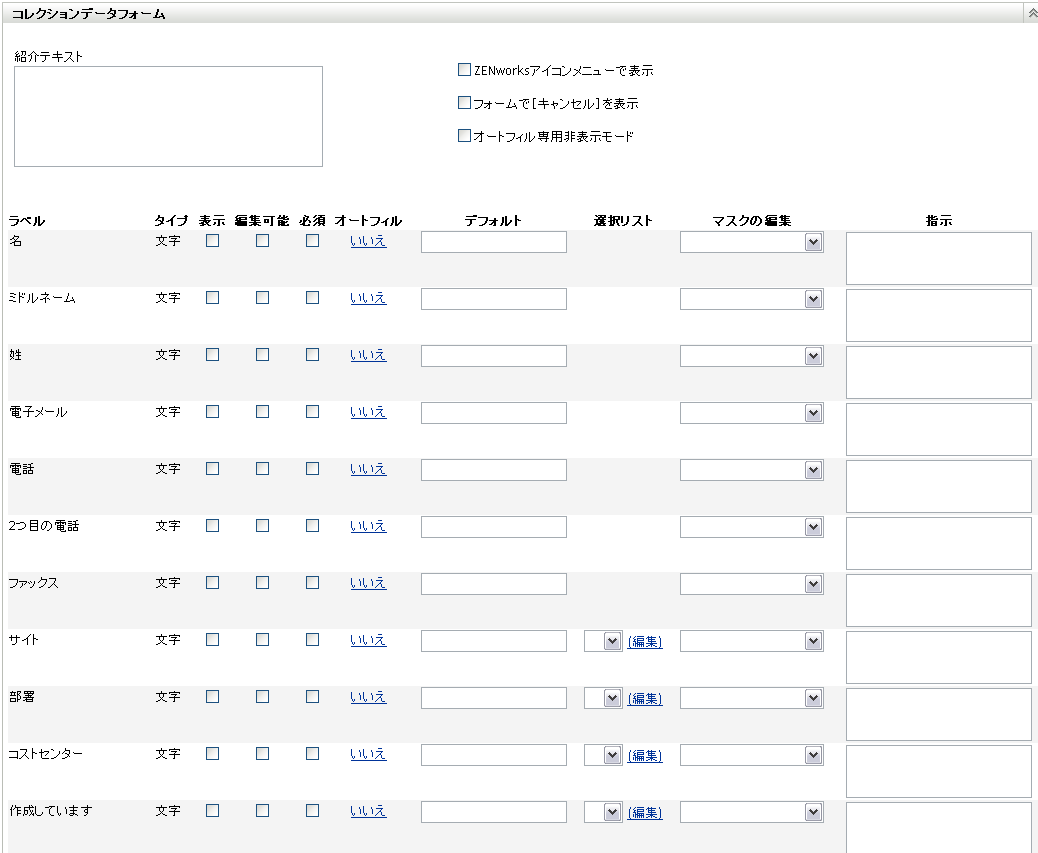This screenshot has height=853, width=1038.
Task: Focus the デフォルト field for 名
Action: 493,242
